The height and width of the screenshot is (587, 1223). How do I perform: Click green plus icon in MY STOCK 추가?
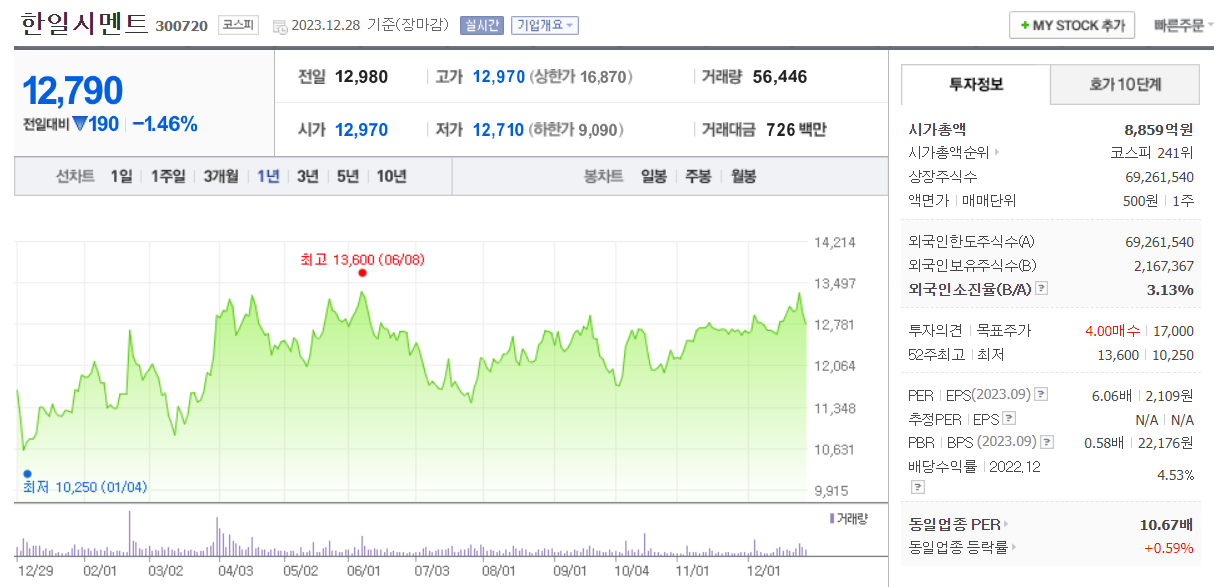(x=1025, y=26)
